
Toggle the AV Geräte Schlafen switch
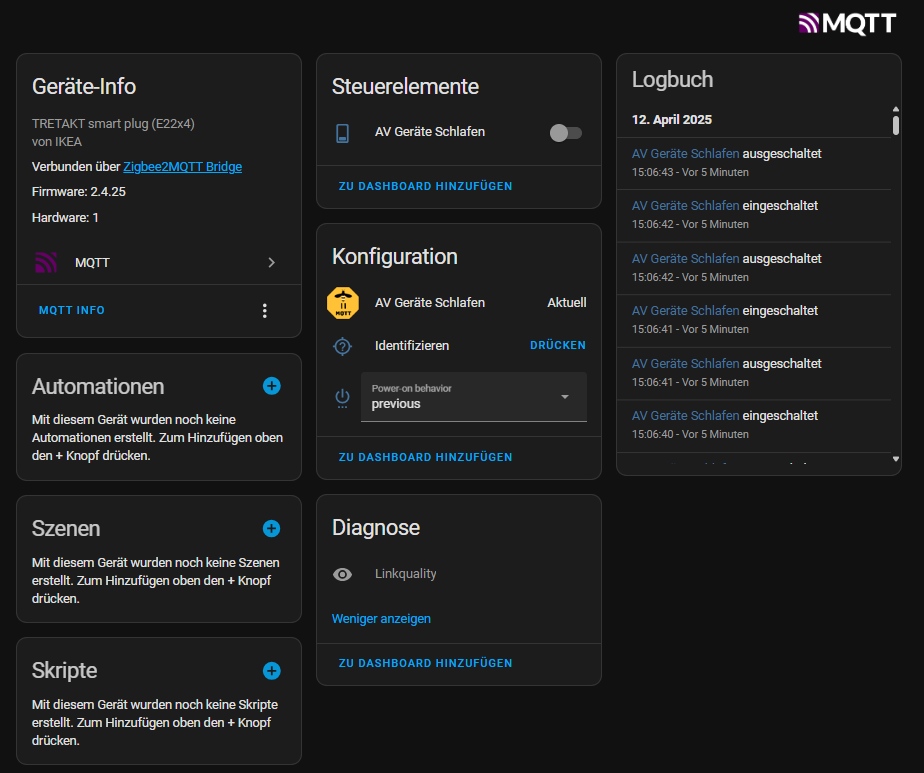point(565,133)
